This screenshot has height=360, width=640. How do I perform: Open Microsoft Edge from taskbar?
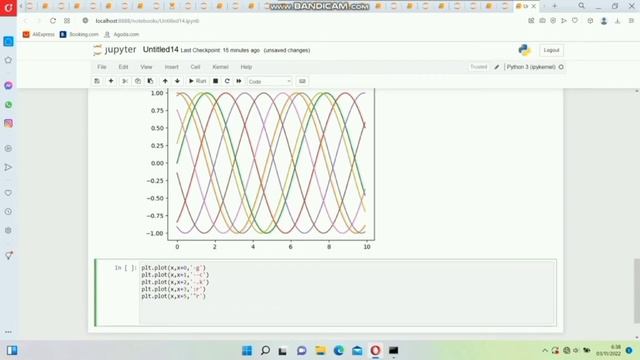[339, 350]
